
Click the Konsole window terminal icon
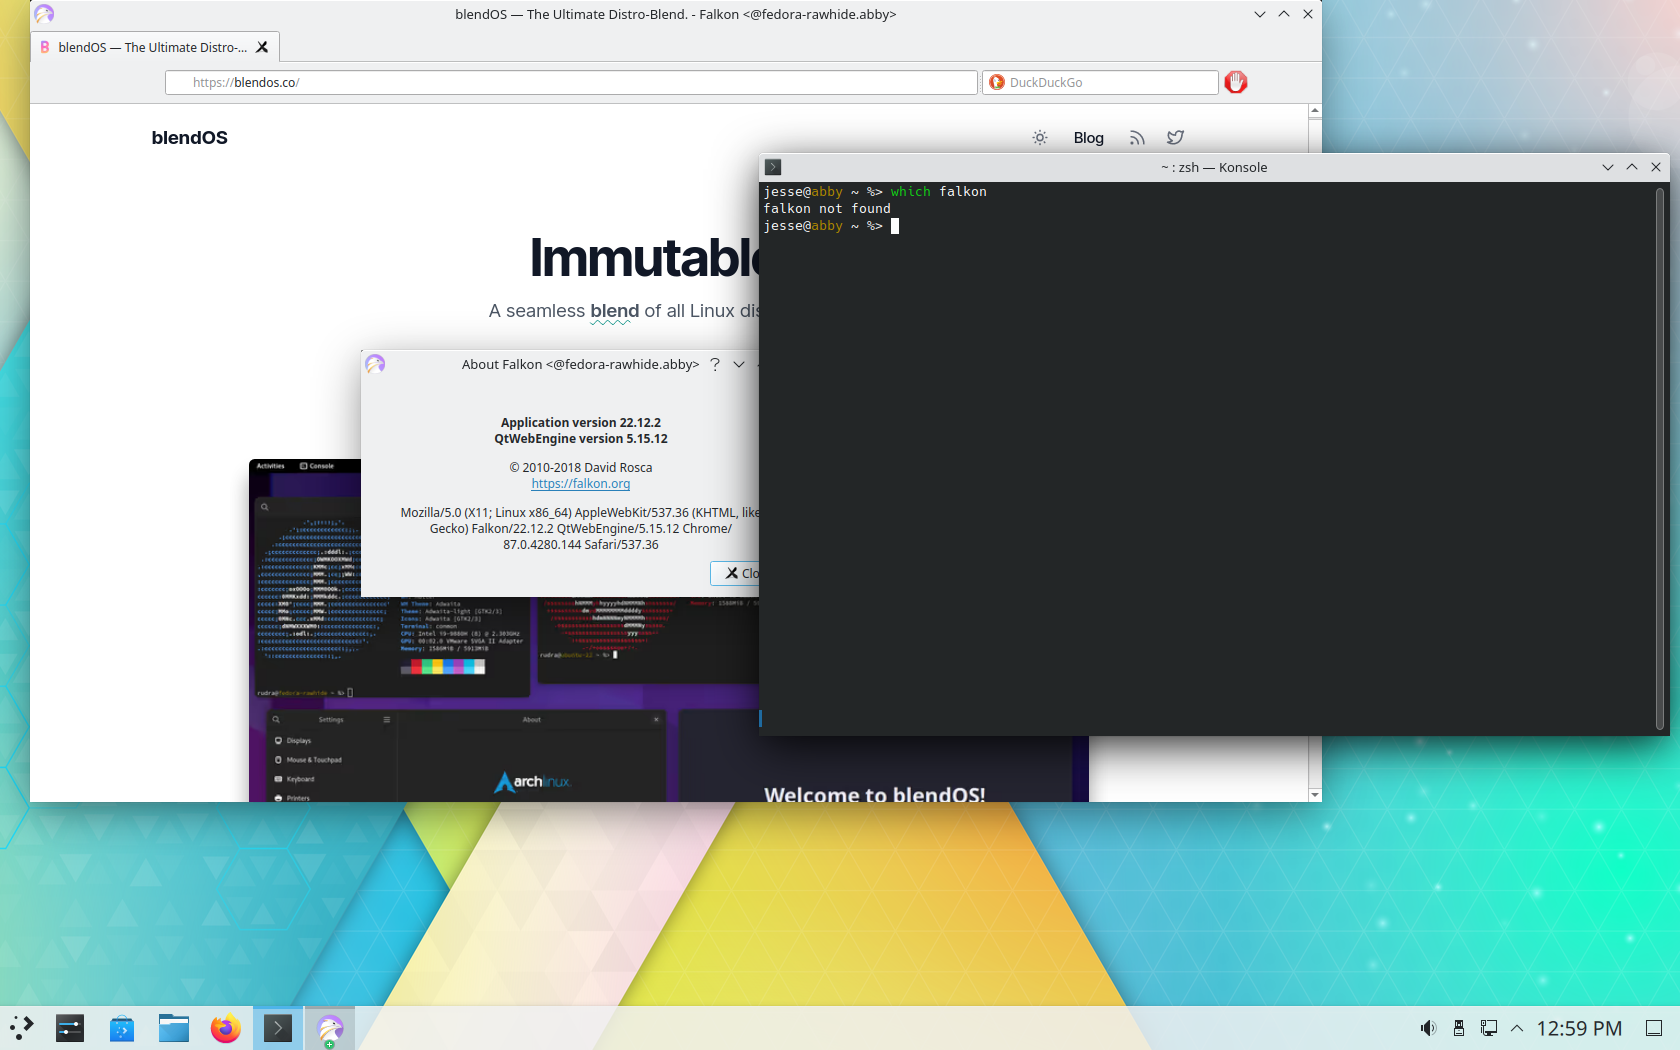click(773, 167)
